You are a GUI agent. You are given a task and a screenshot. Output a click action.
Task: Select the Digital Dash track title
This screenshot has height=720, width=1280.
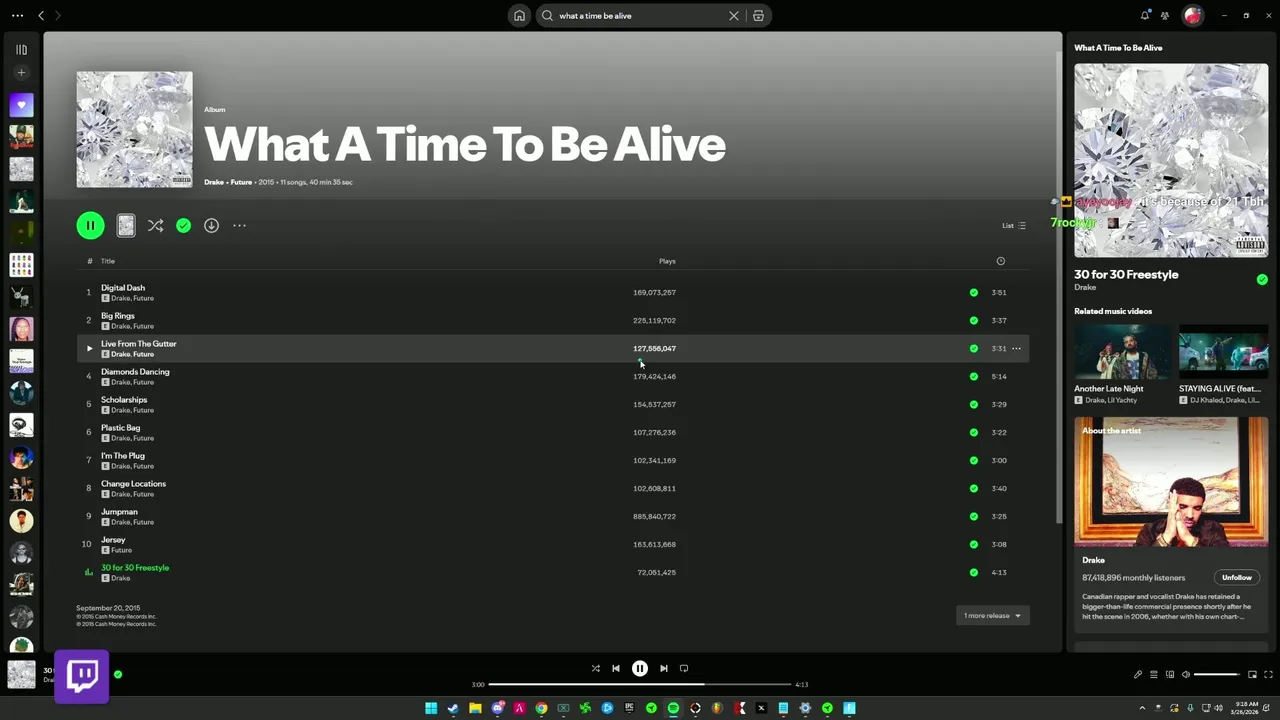pyautogui.click(x=123, y=288)
